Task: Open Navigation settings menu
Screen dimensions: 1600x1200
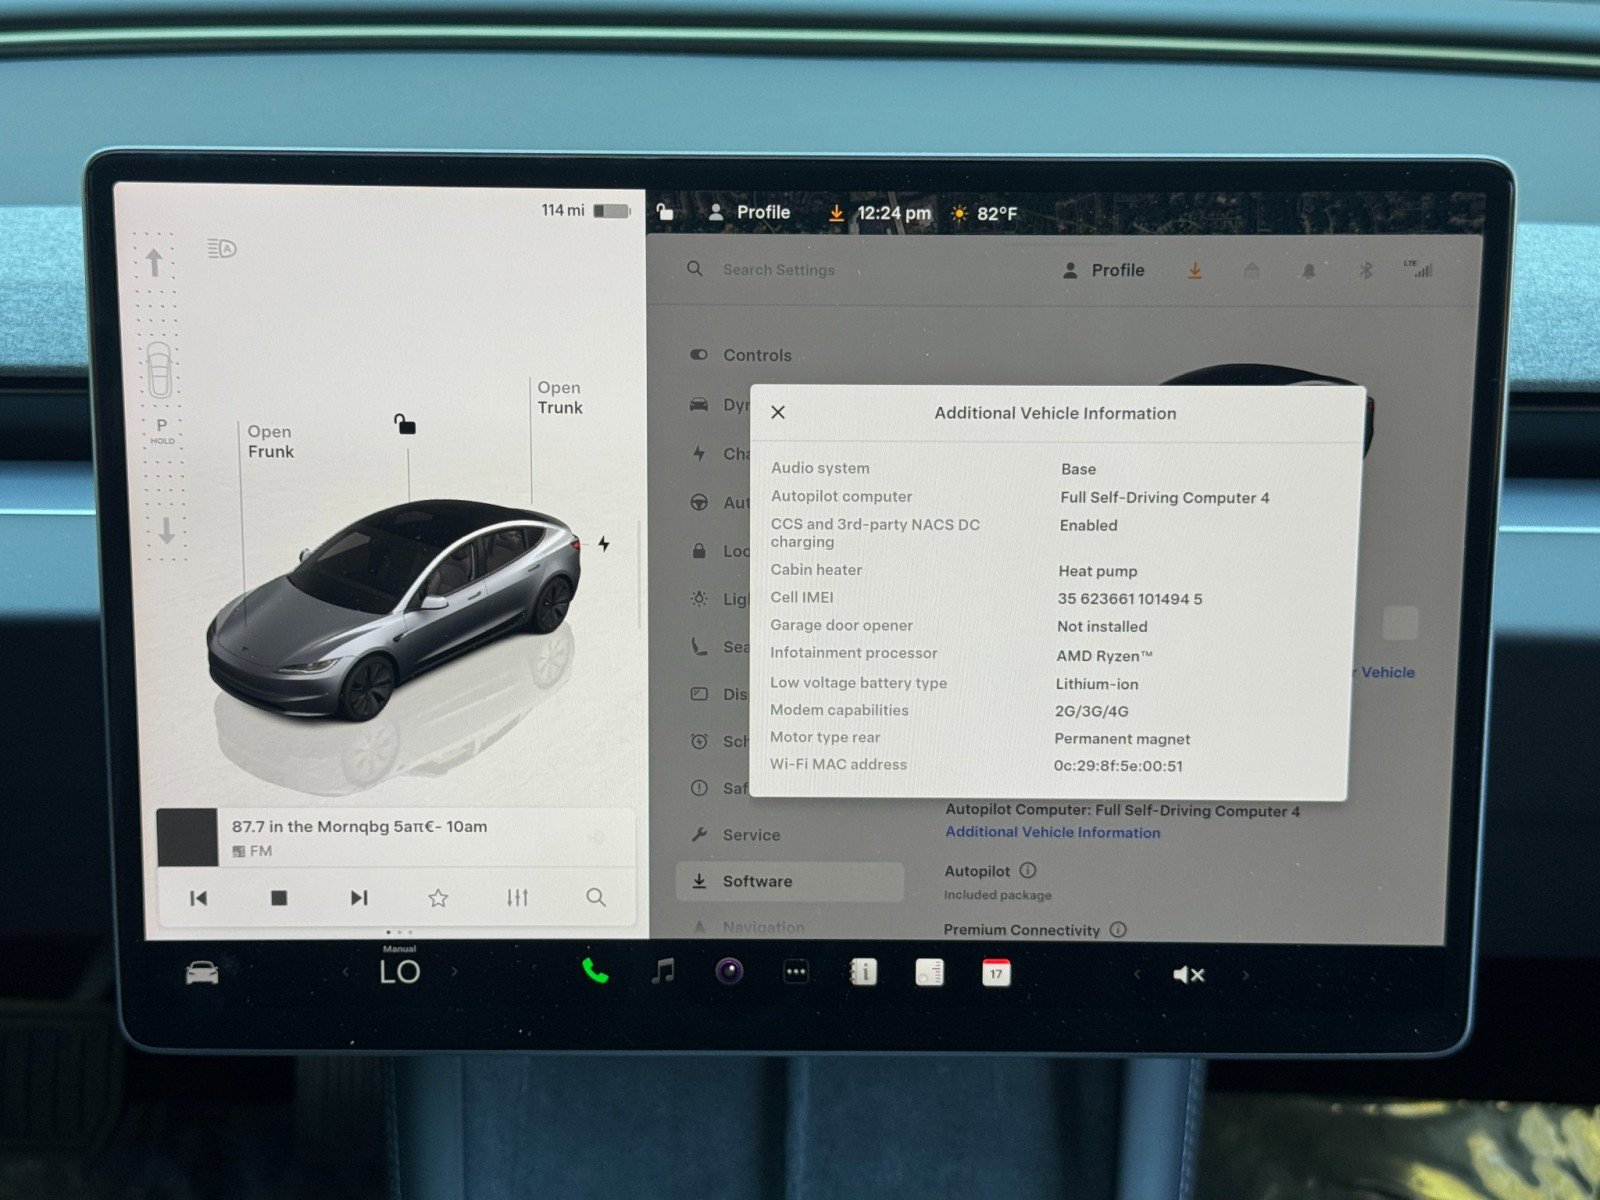Action: (750, 927)
